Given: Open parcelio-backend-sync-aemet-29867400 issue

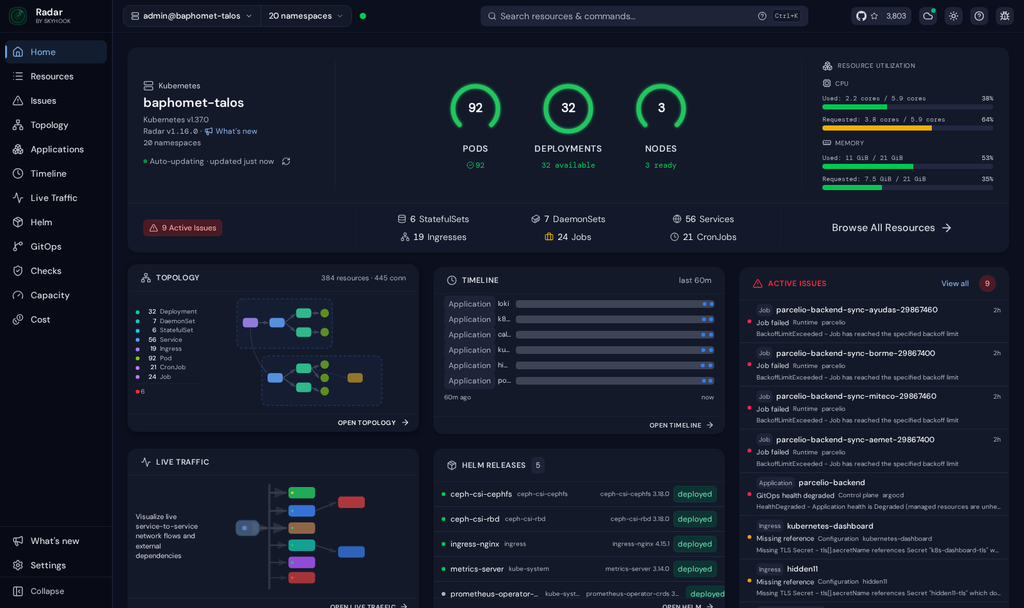Looking at the screenshot, I should (874, 451).
